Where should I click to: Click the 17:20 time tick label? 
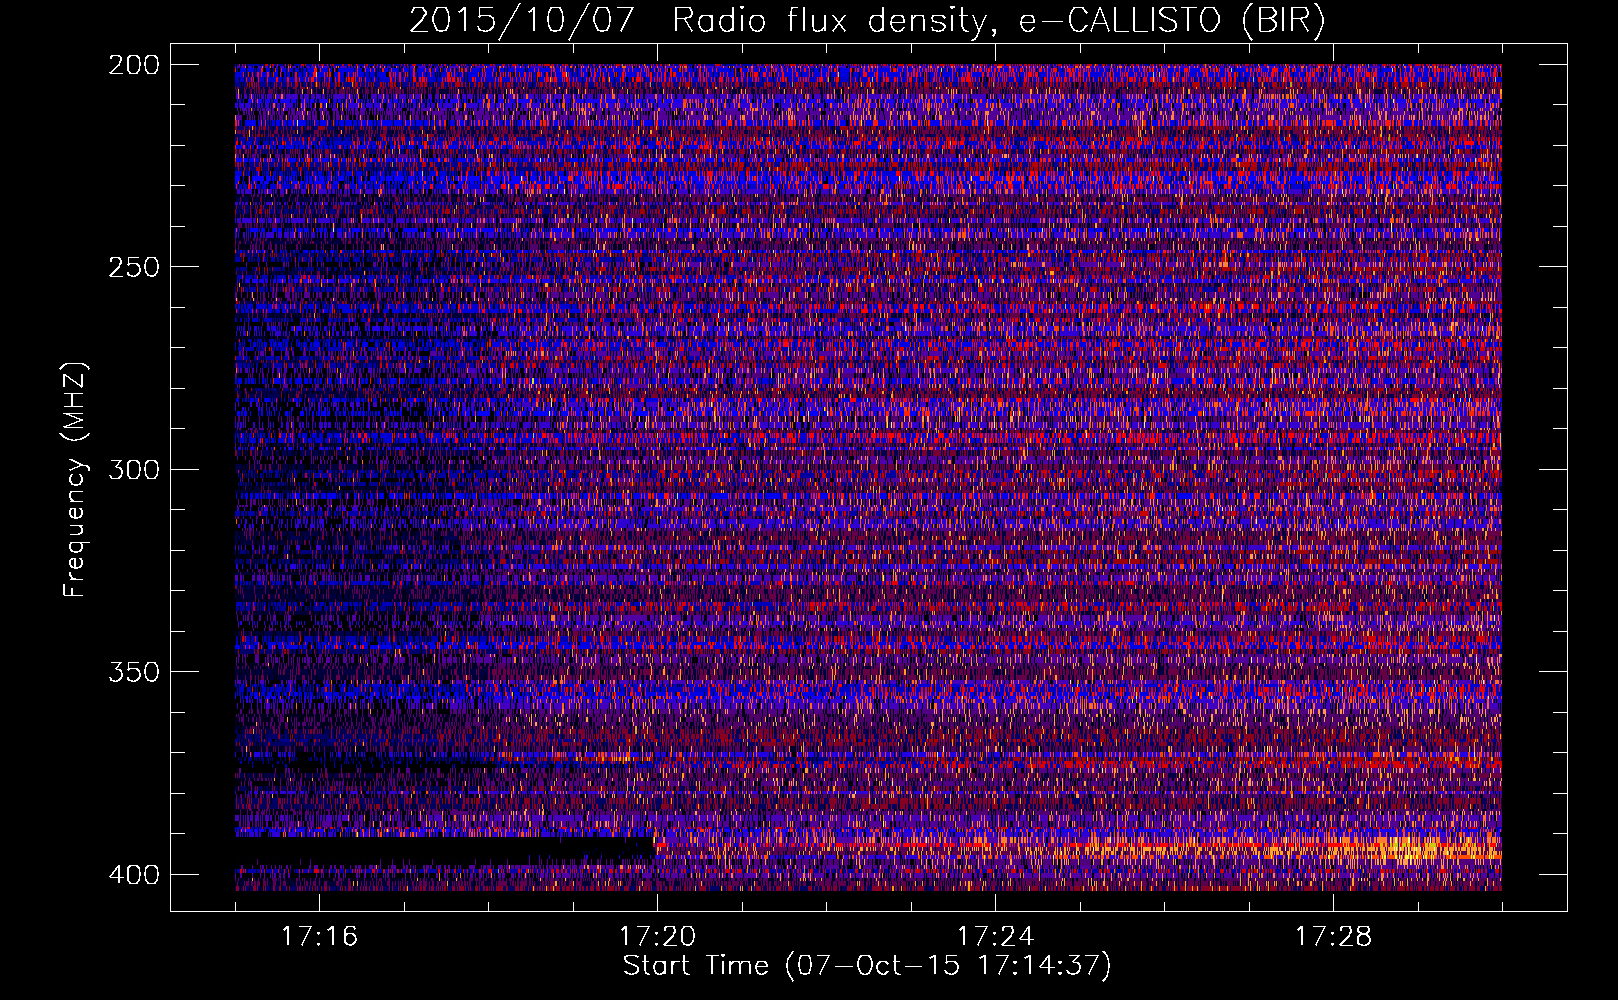click(657, 937)
